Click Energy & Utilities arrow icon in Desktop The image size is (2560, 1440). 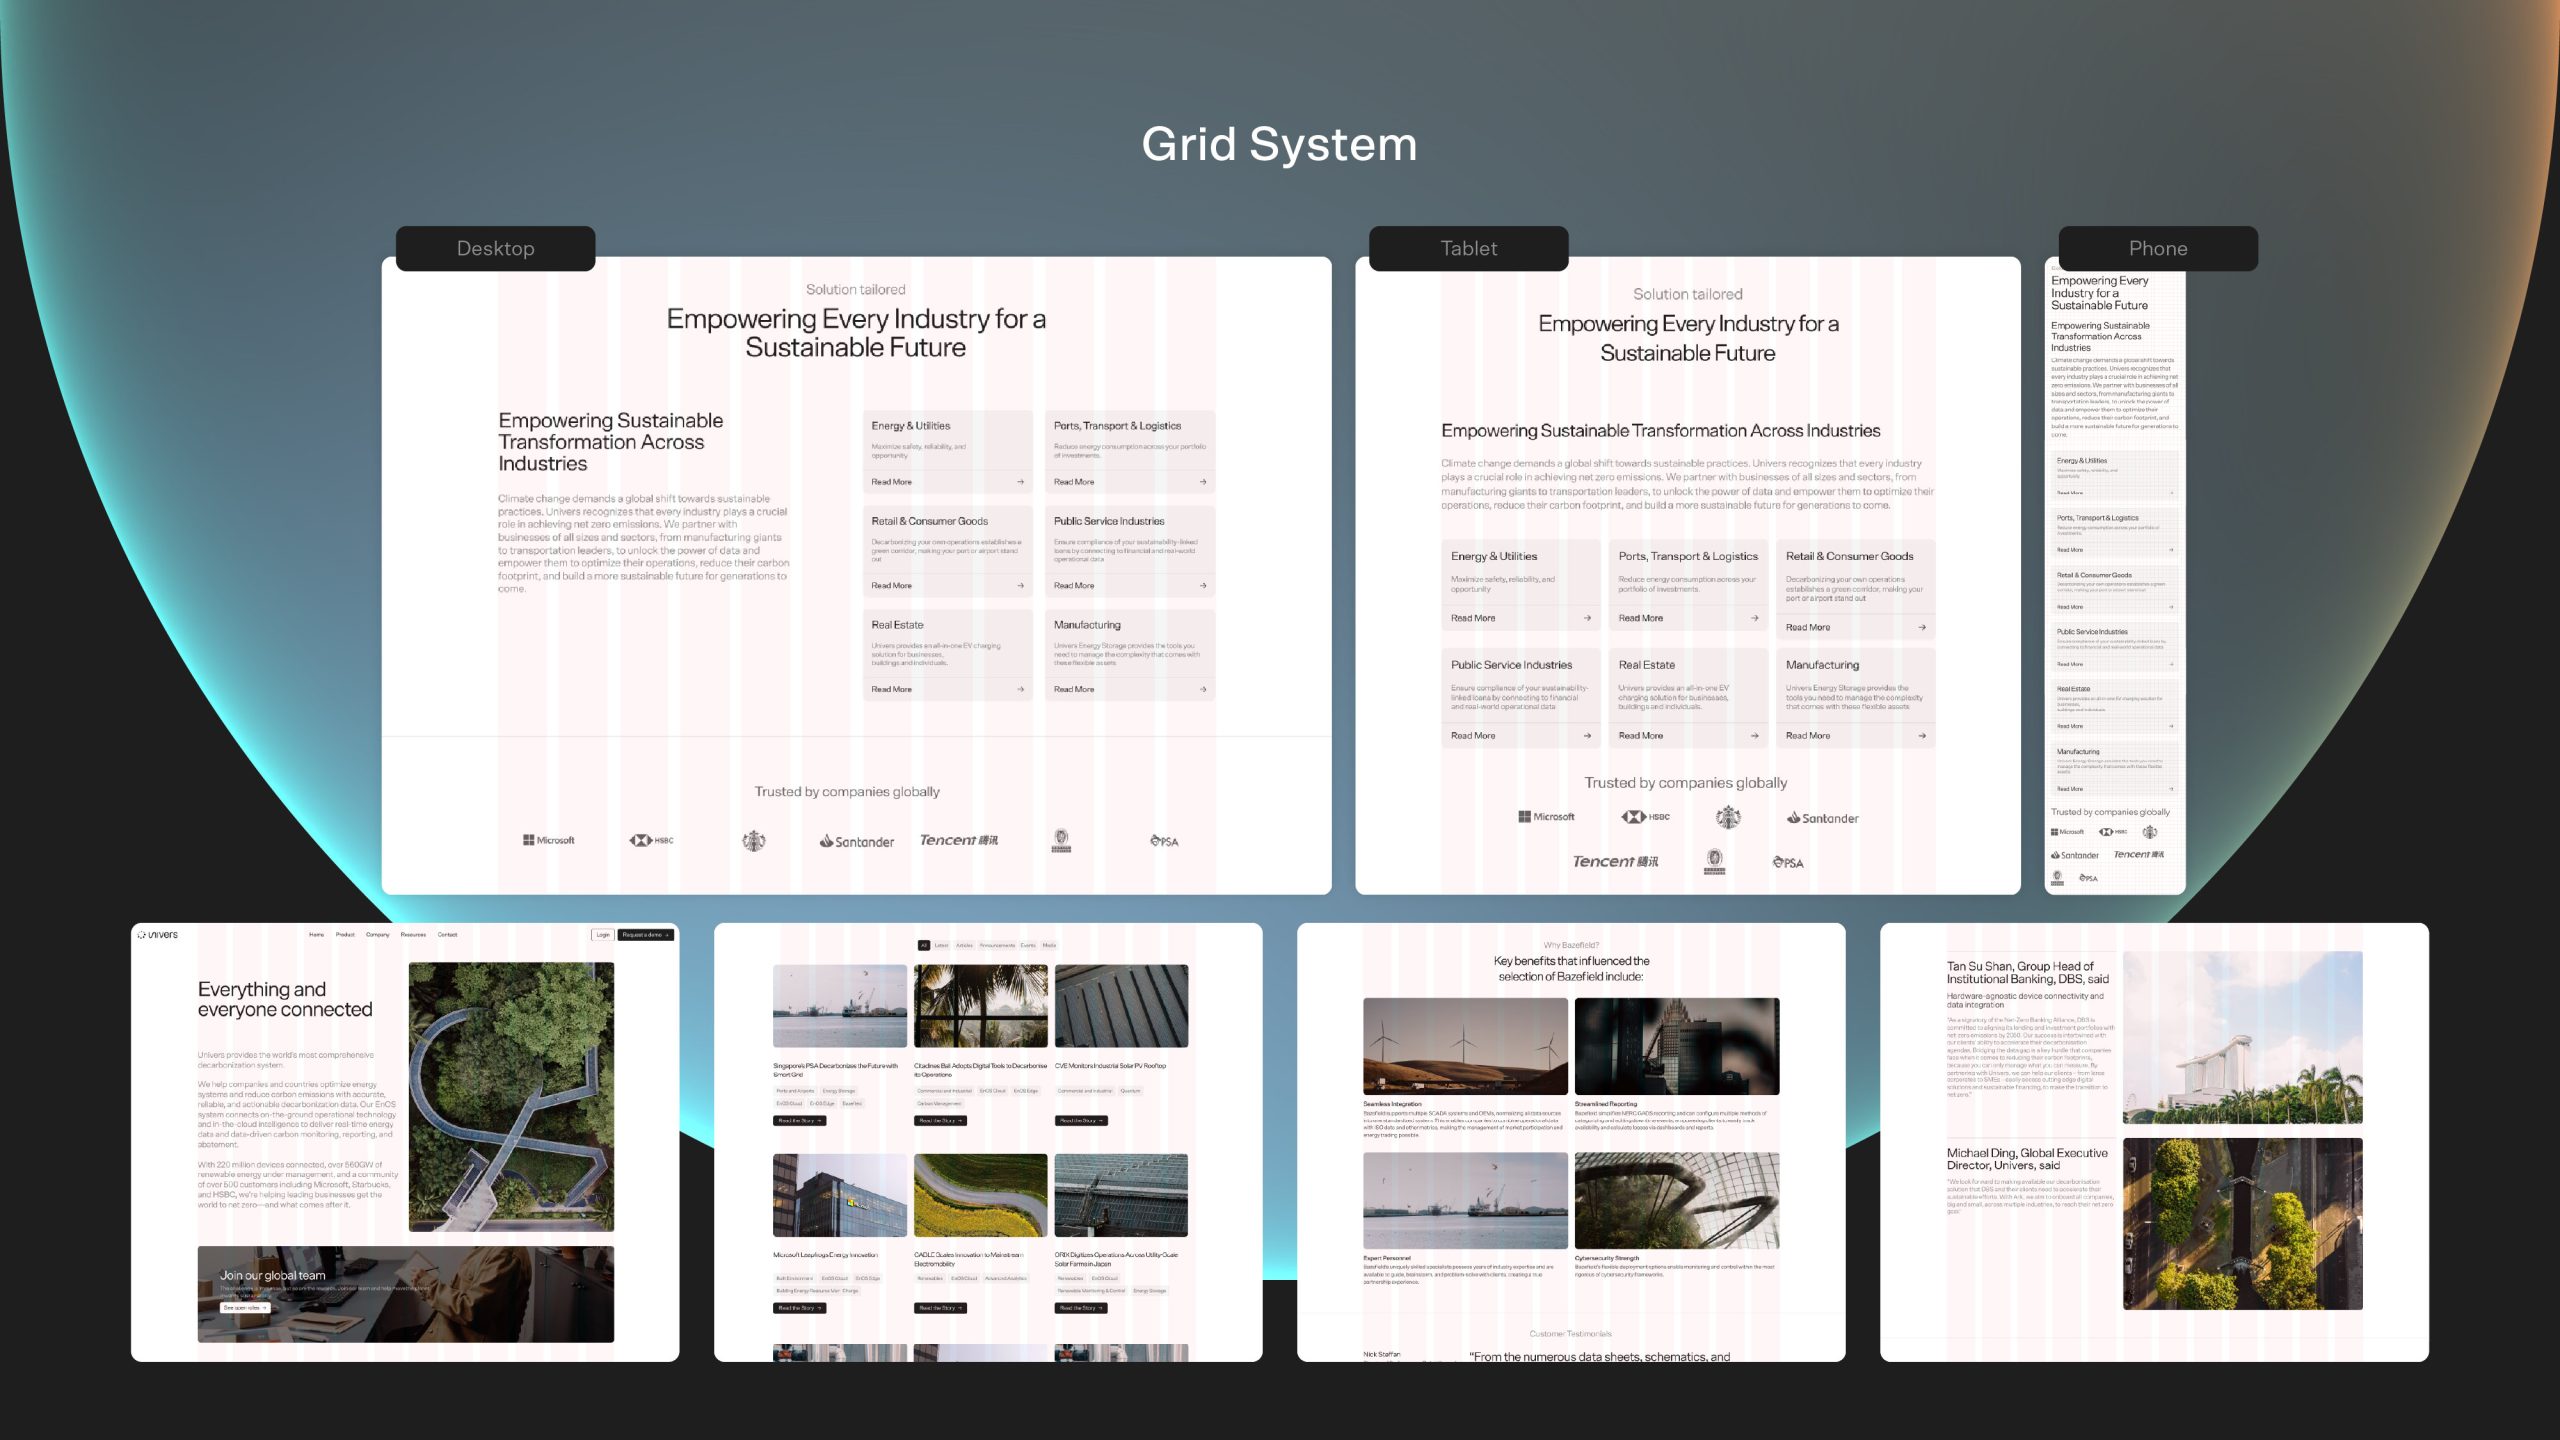click(1020, 482)
